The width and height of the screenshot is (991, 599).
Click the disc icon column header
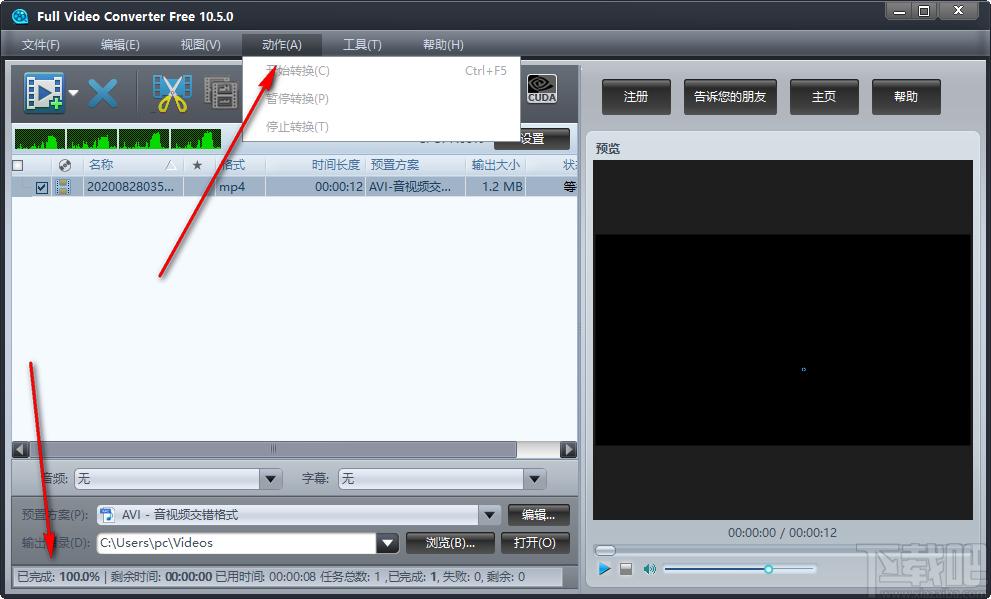(64, 166)
